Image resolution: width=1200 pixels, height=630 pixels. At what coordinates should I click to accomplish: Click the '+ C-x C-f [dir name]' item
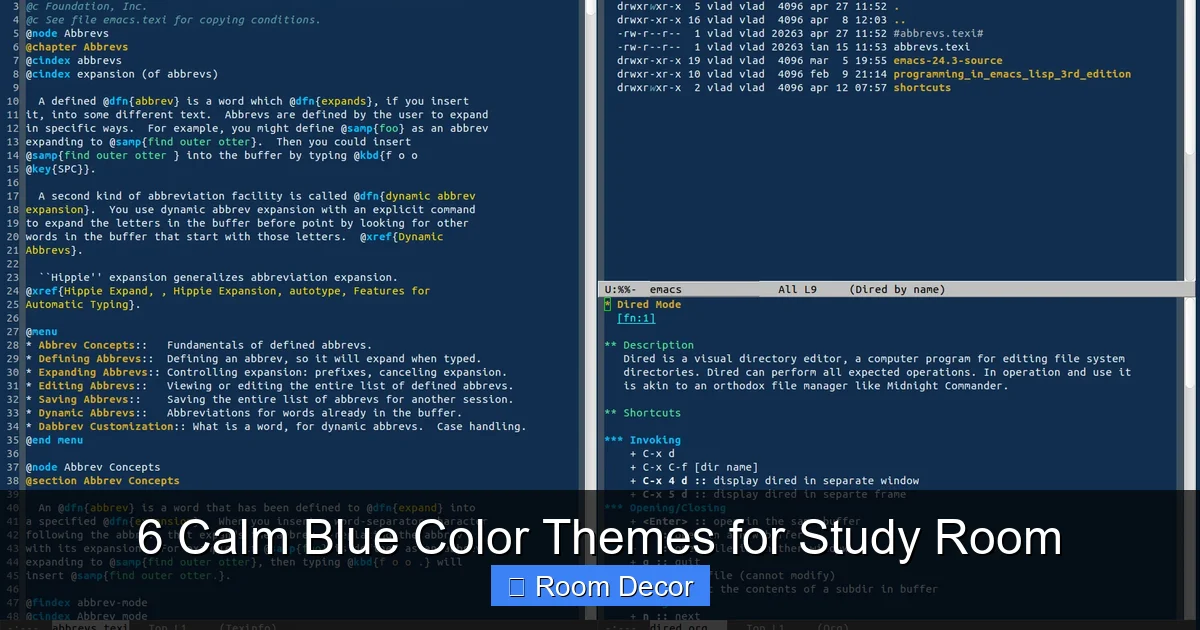[x=694, y=467]
